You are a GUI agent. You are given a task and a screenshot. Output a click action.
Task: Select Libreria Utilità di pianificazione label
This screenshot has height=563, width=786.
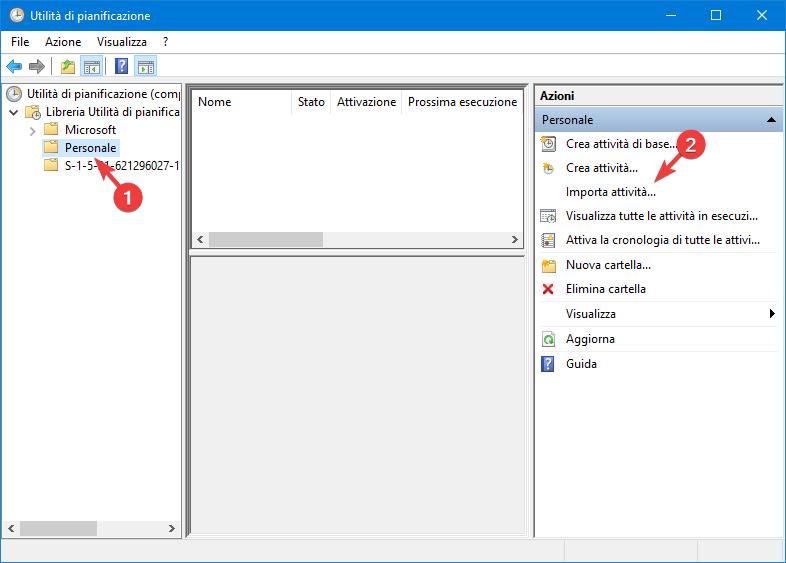click(113, 112)
